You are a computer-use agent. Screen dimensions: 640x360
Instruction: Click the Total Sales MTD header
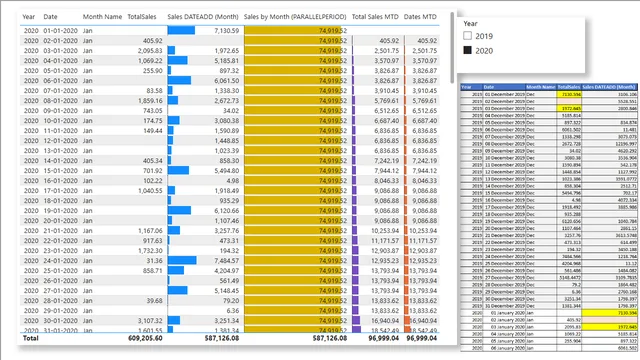[375, 17]
